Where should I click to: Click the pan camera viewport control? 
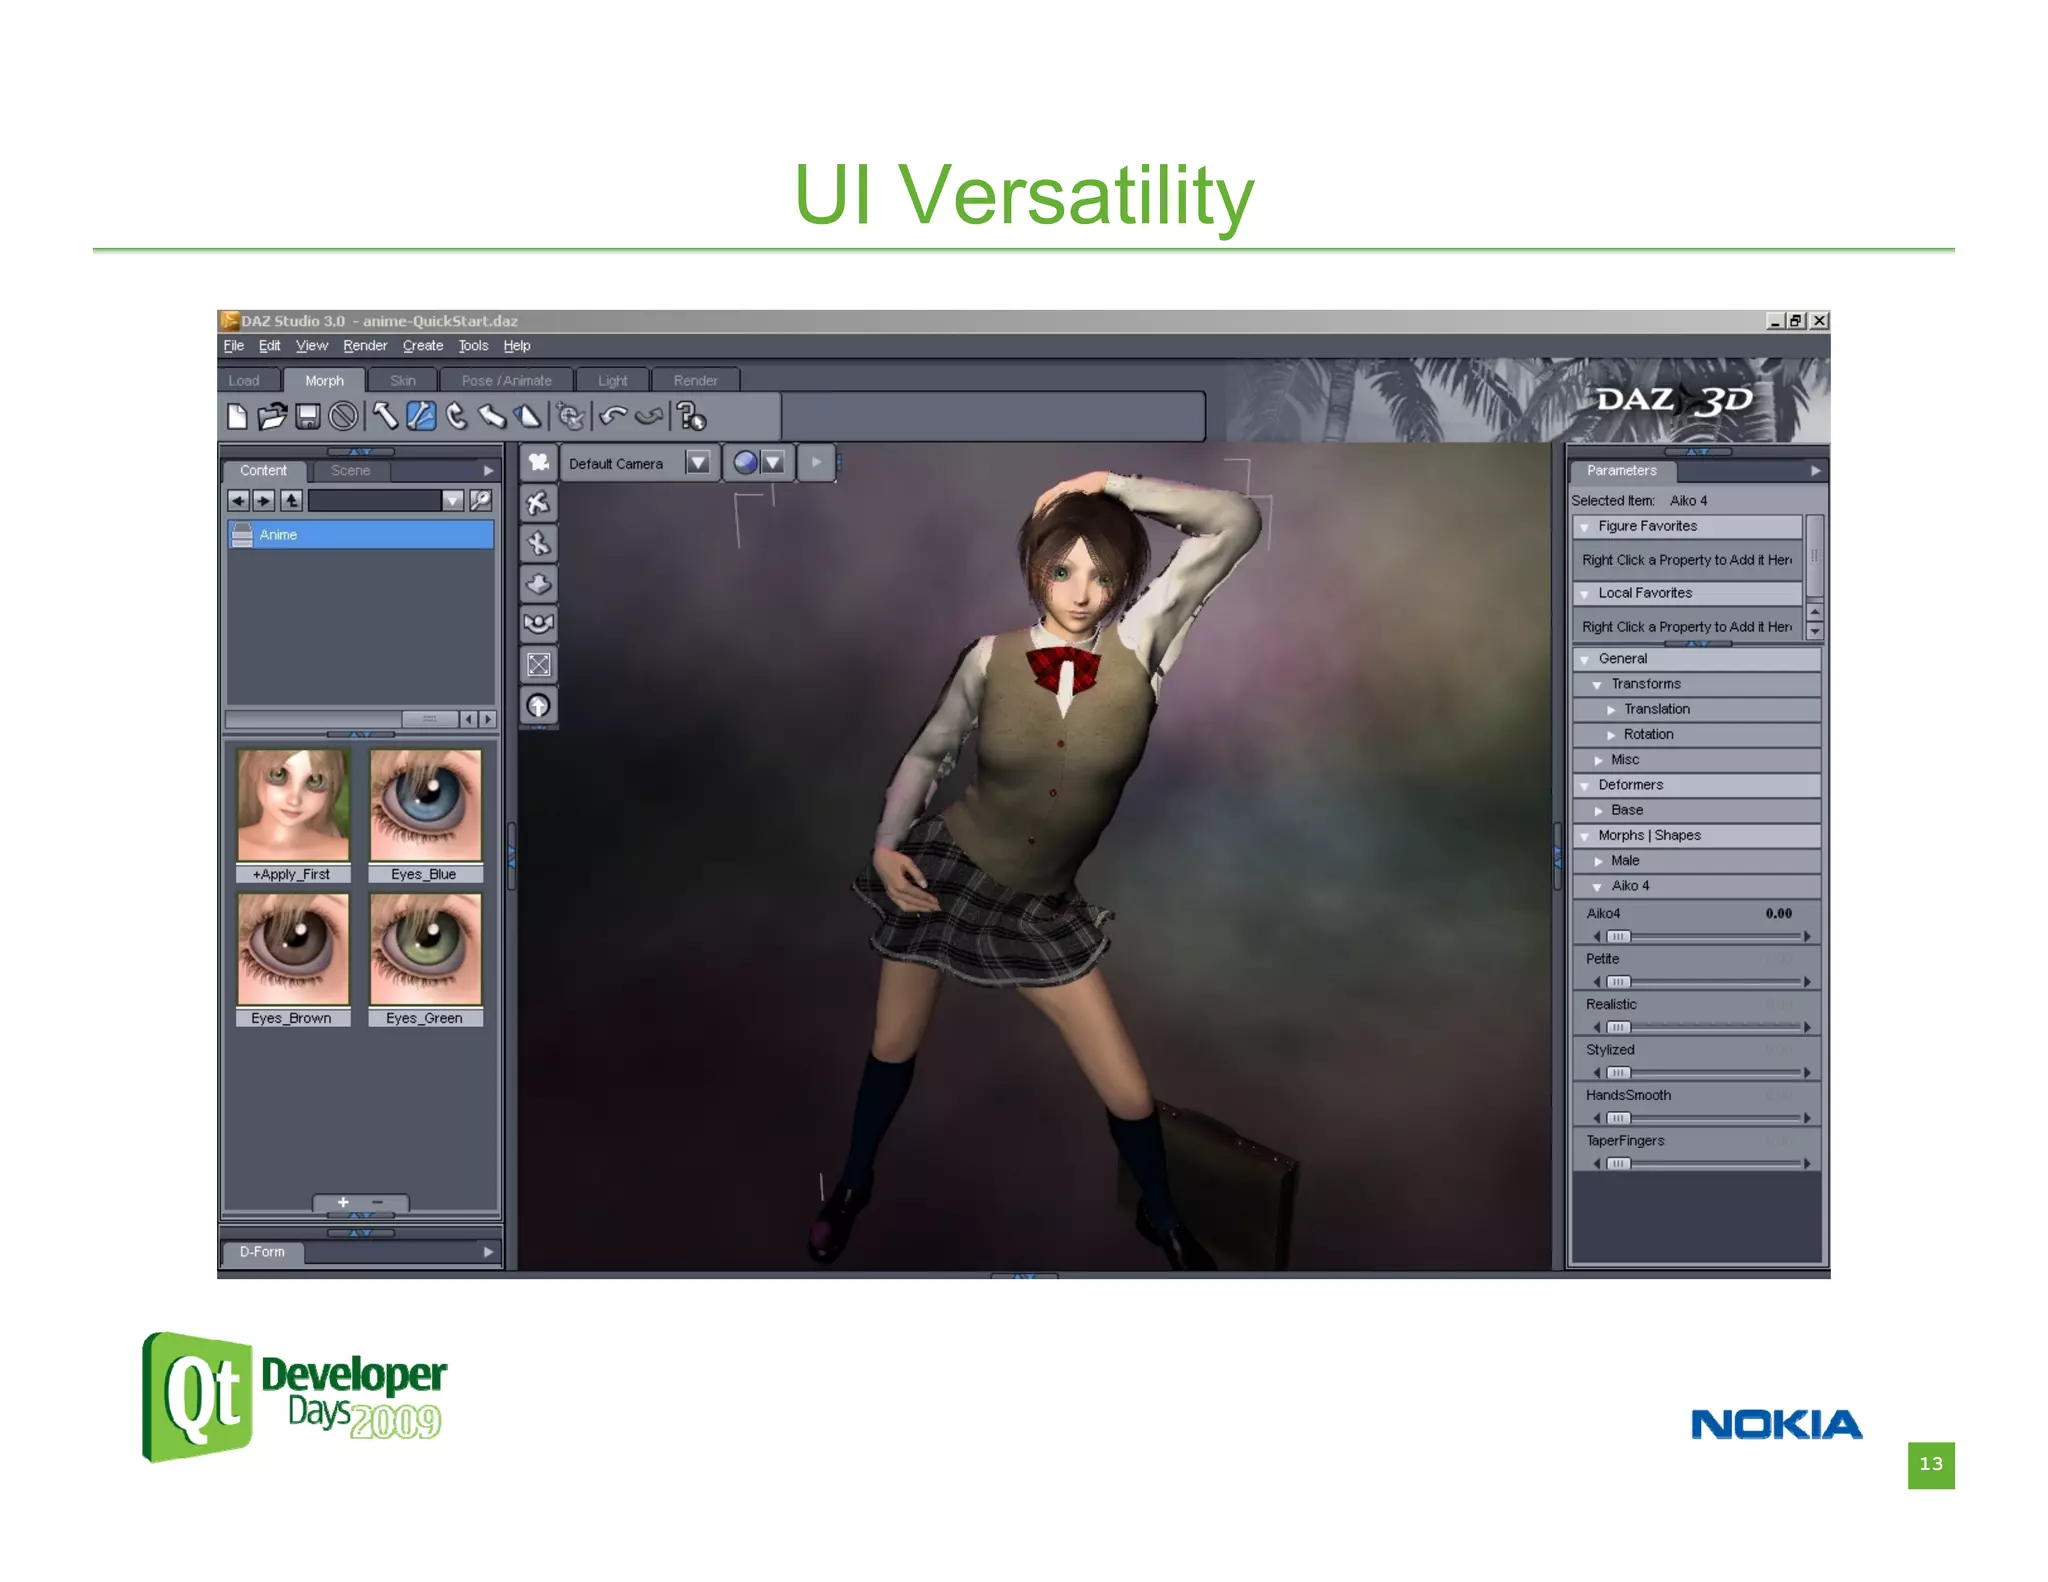(539, 543)
